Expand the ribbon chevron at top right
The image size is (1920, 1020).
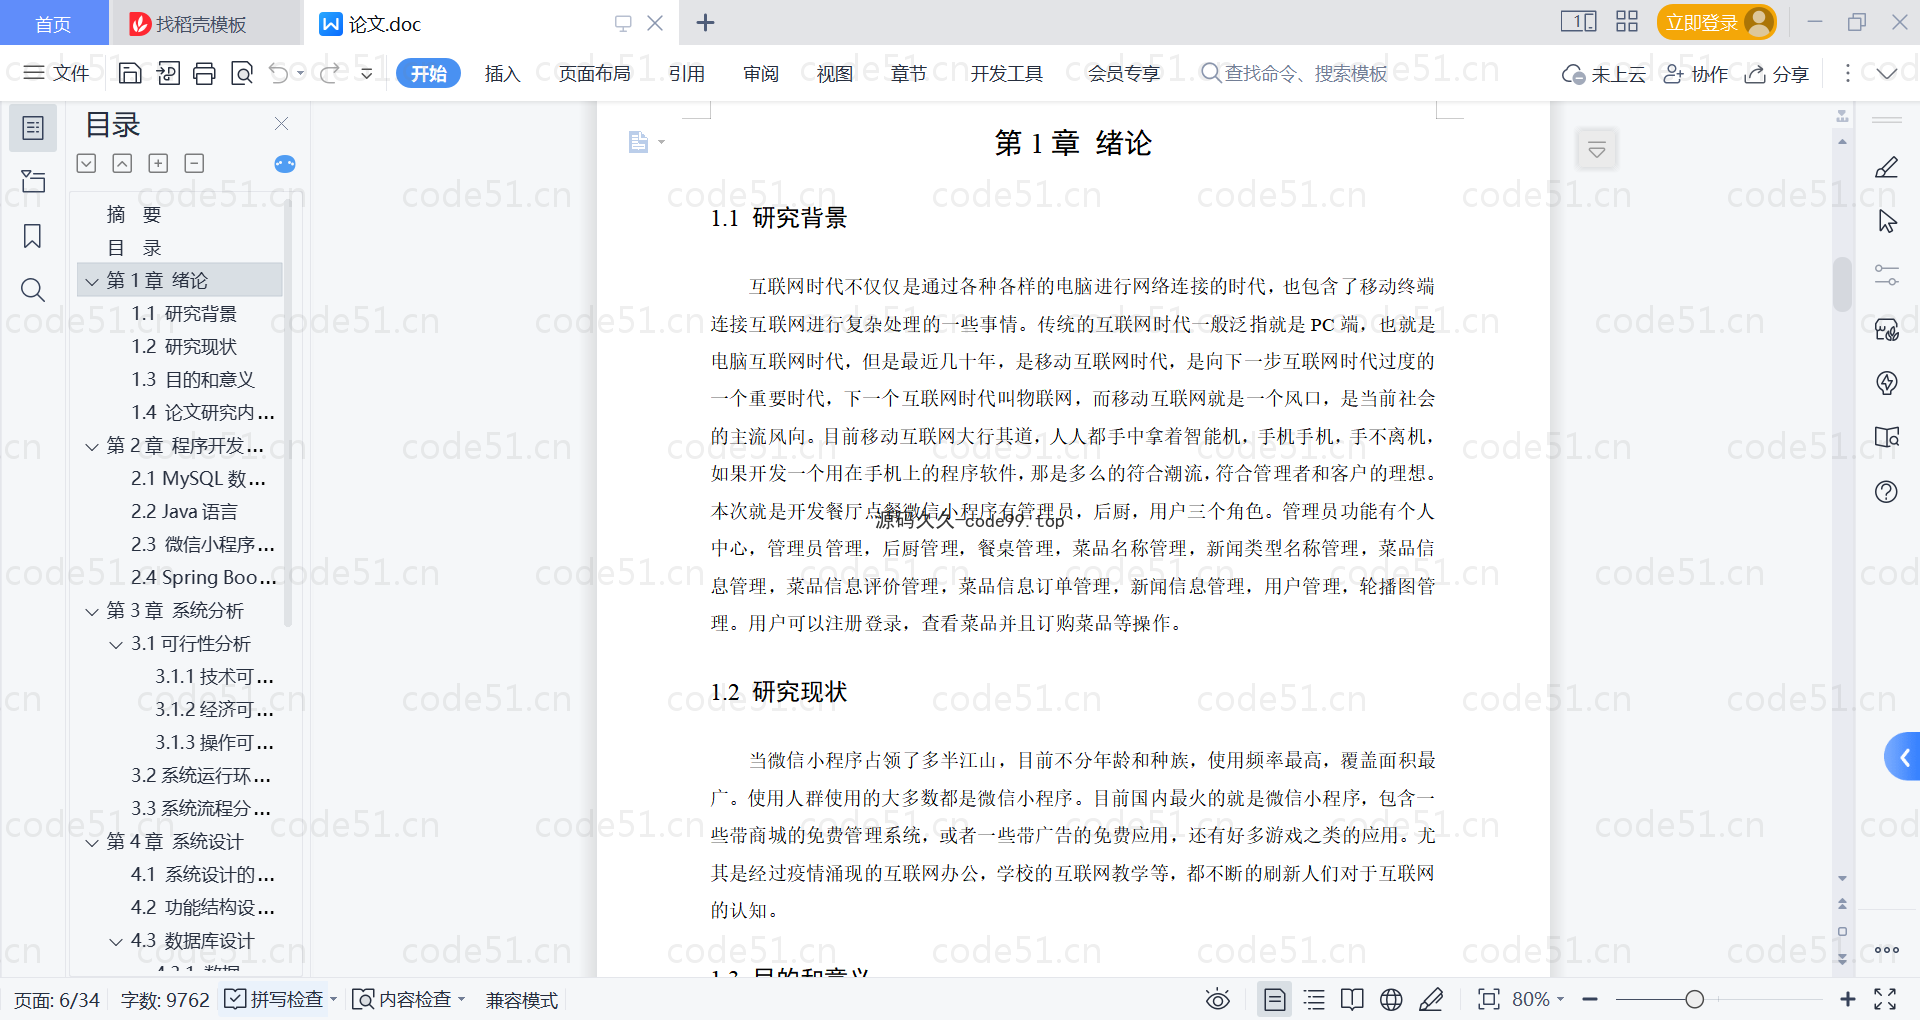point(1887,73)
